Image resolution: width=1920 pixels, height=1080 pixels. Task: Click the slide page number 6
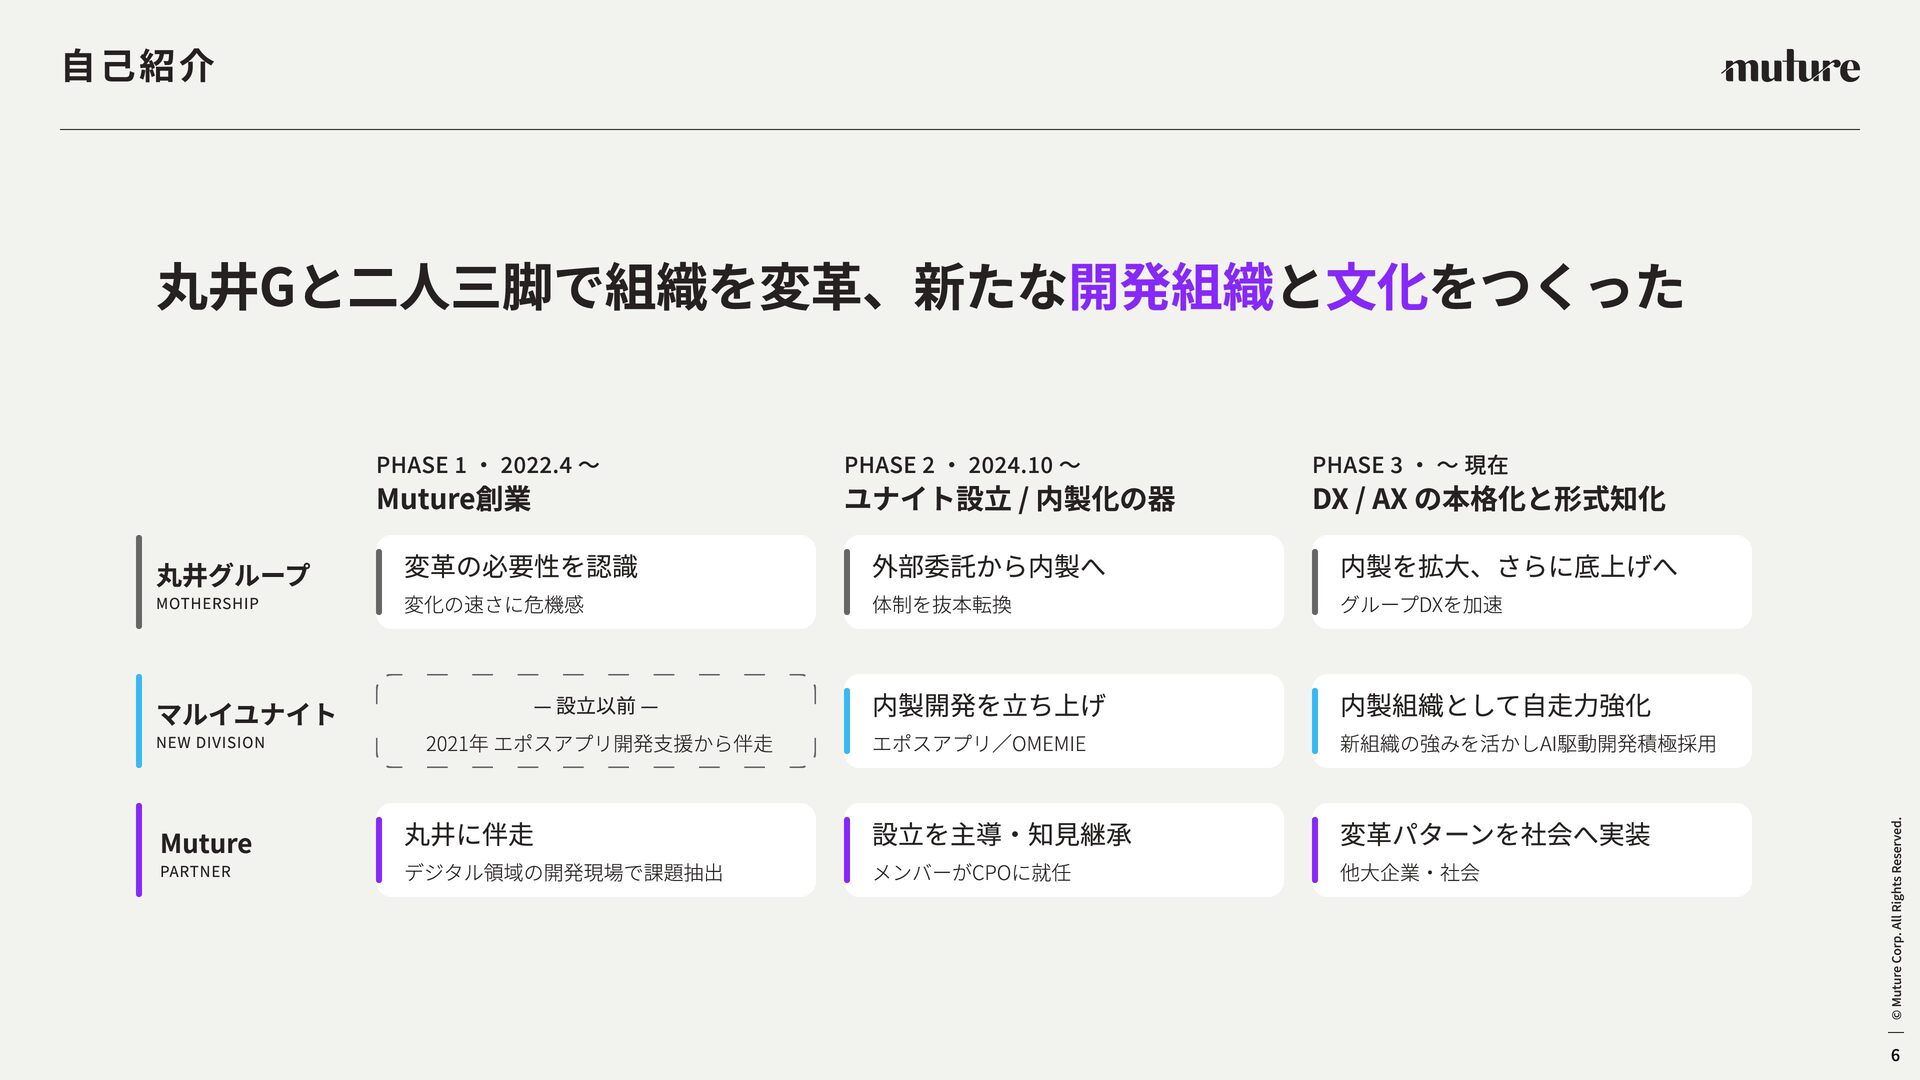point(1895,1055)
